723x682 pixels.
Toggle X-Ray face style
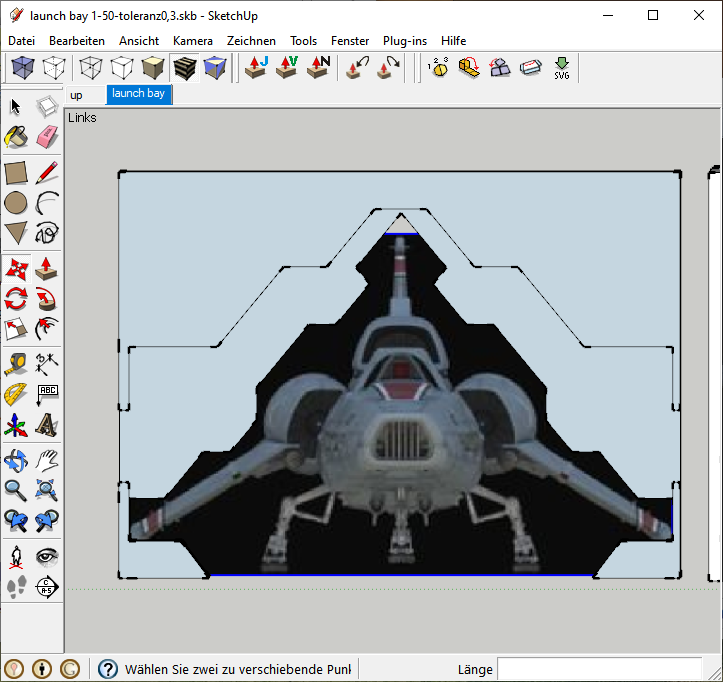pos(23,68)
